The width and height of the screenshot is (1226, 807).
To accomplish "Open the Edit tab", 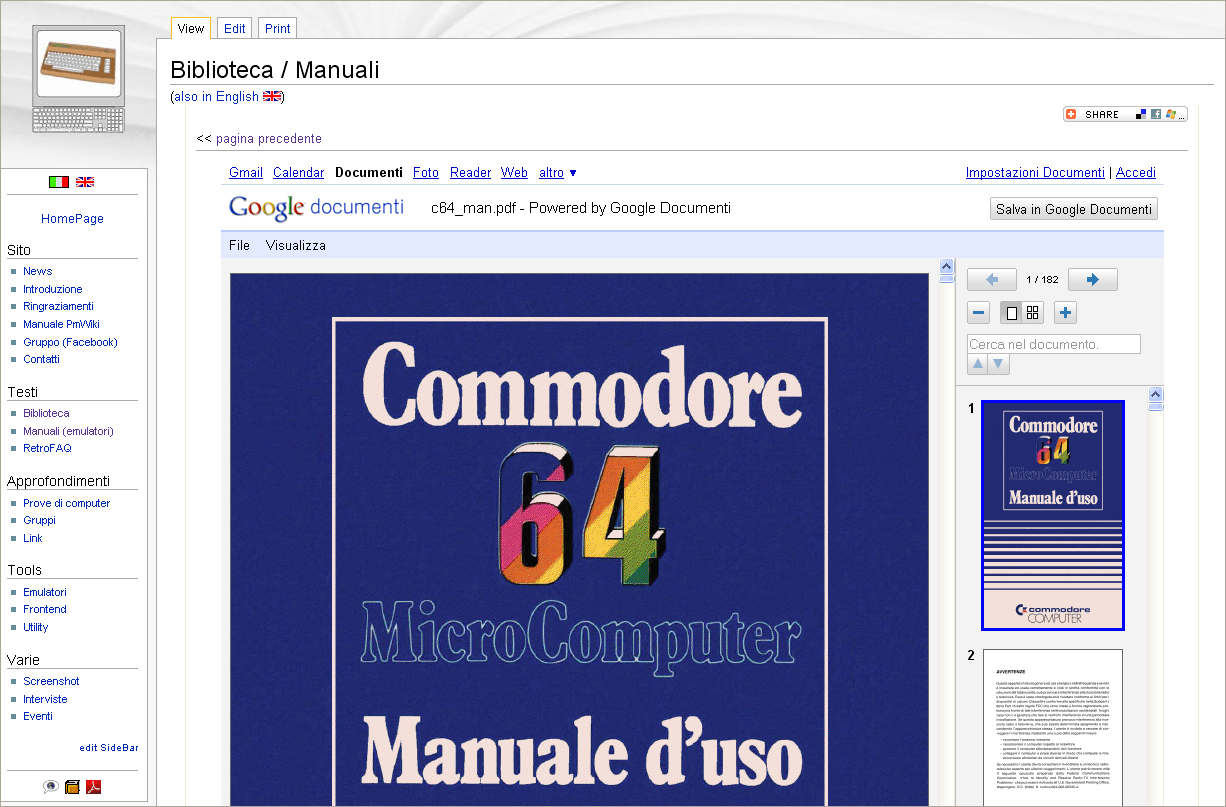I will (235, 28).
